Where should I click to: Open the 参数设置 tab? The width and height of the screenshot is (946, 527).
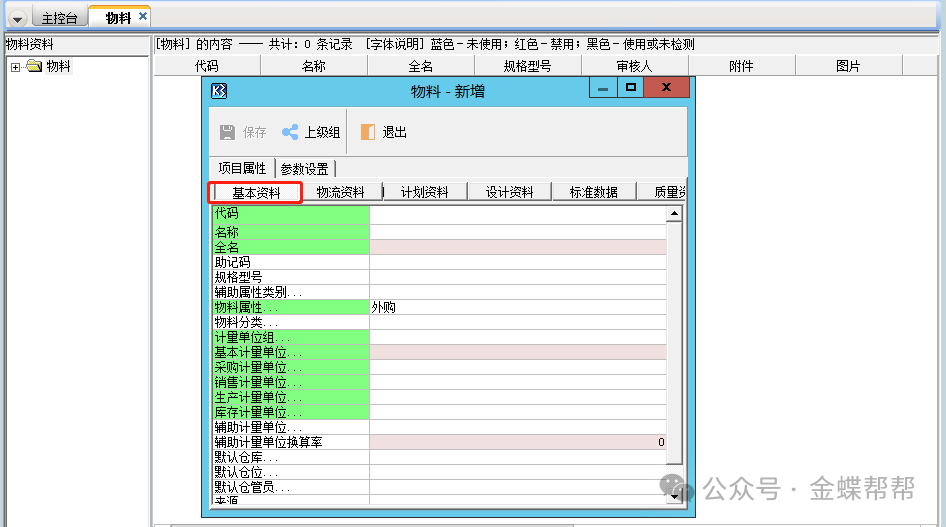(304, 169)
